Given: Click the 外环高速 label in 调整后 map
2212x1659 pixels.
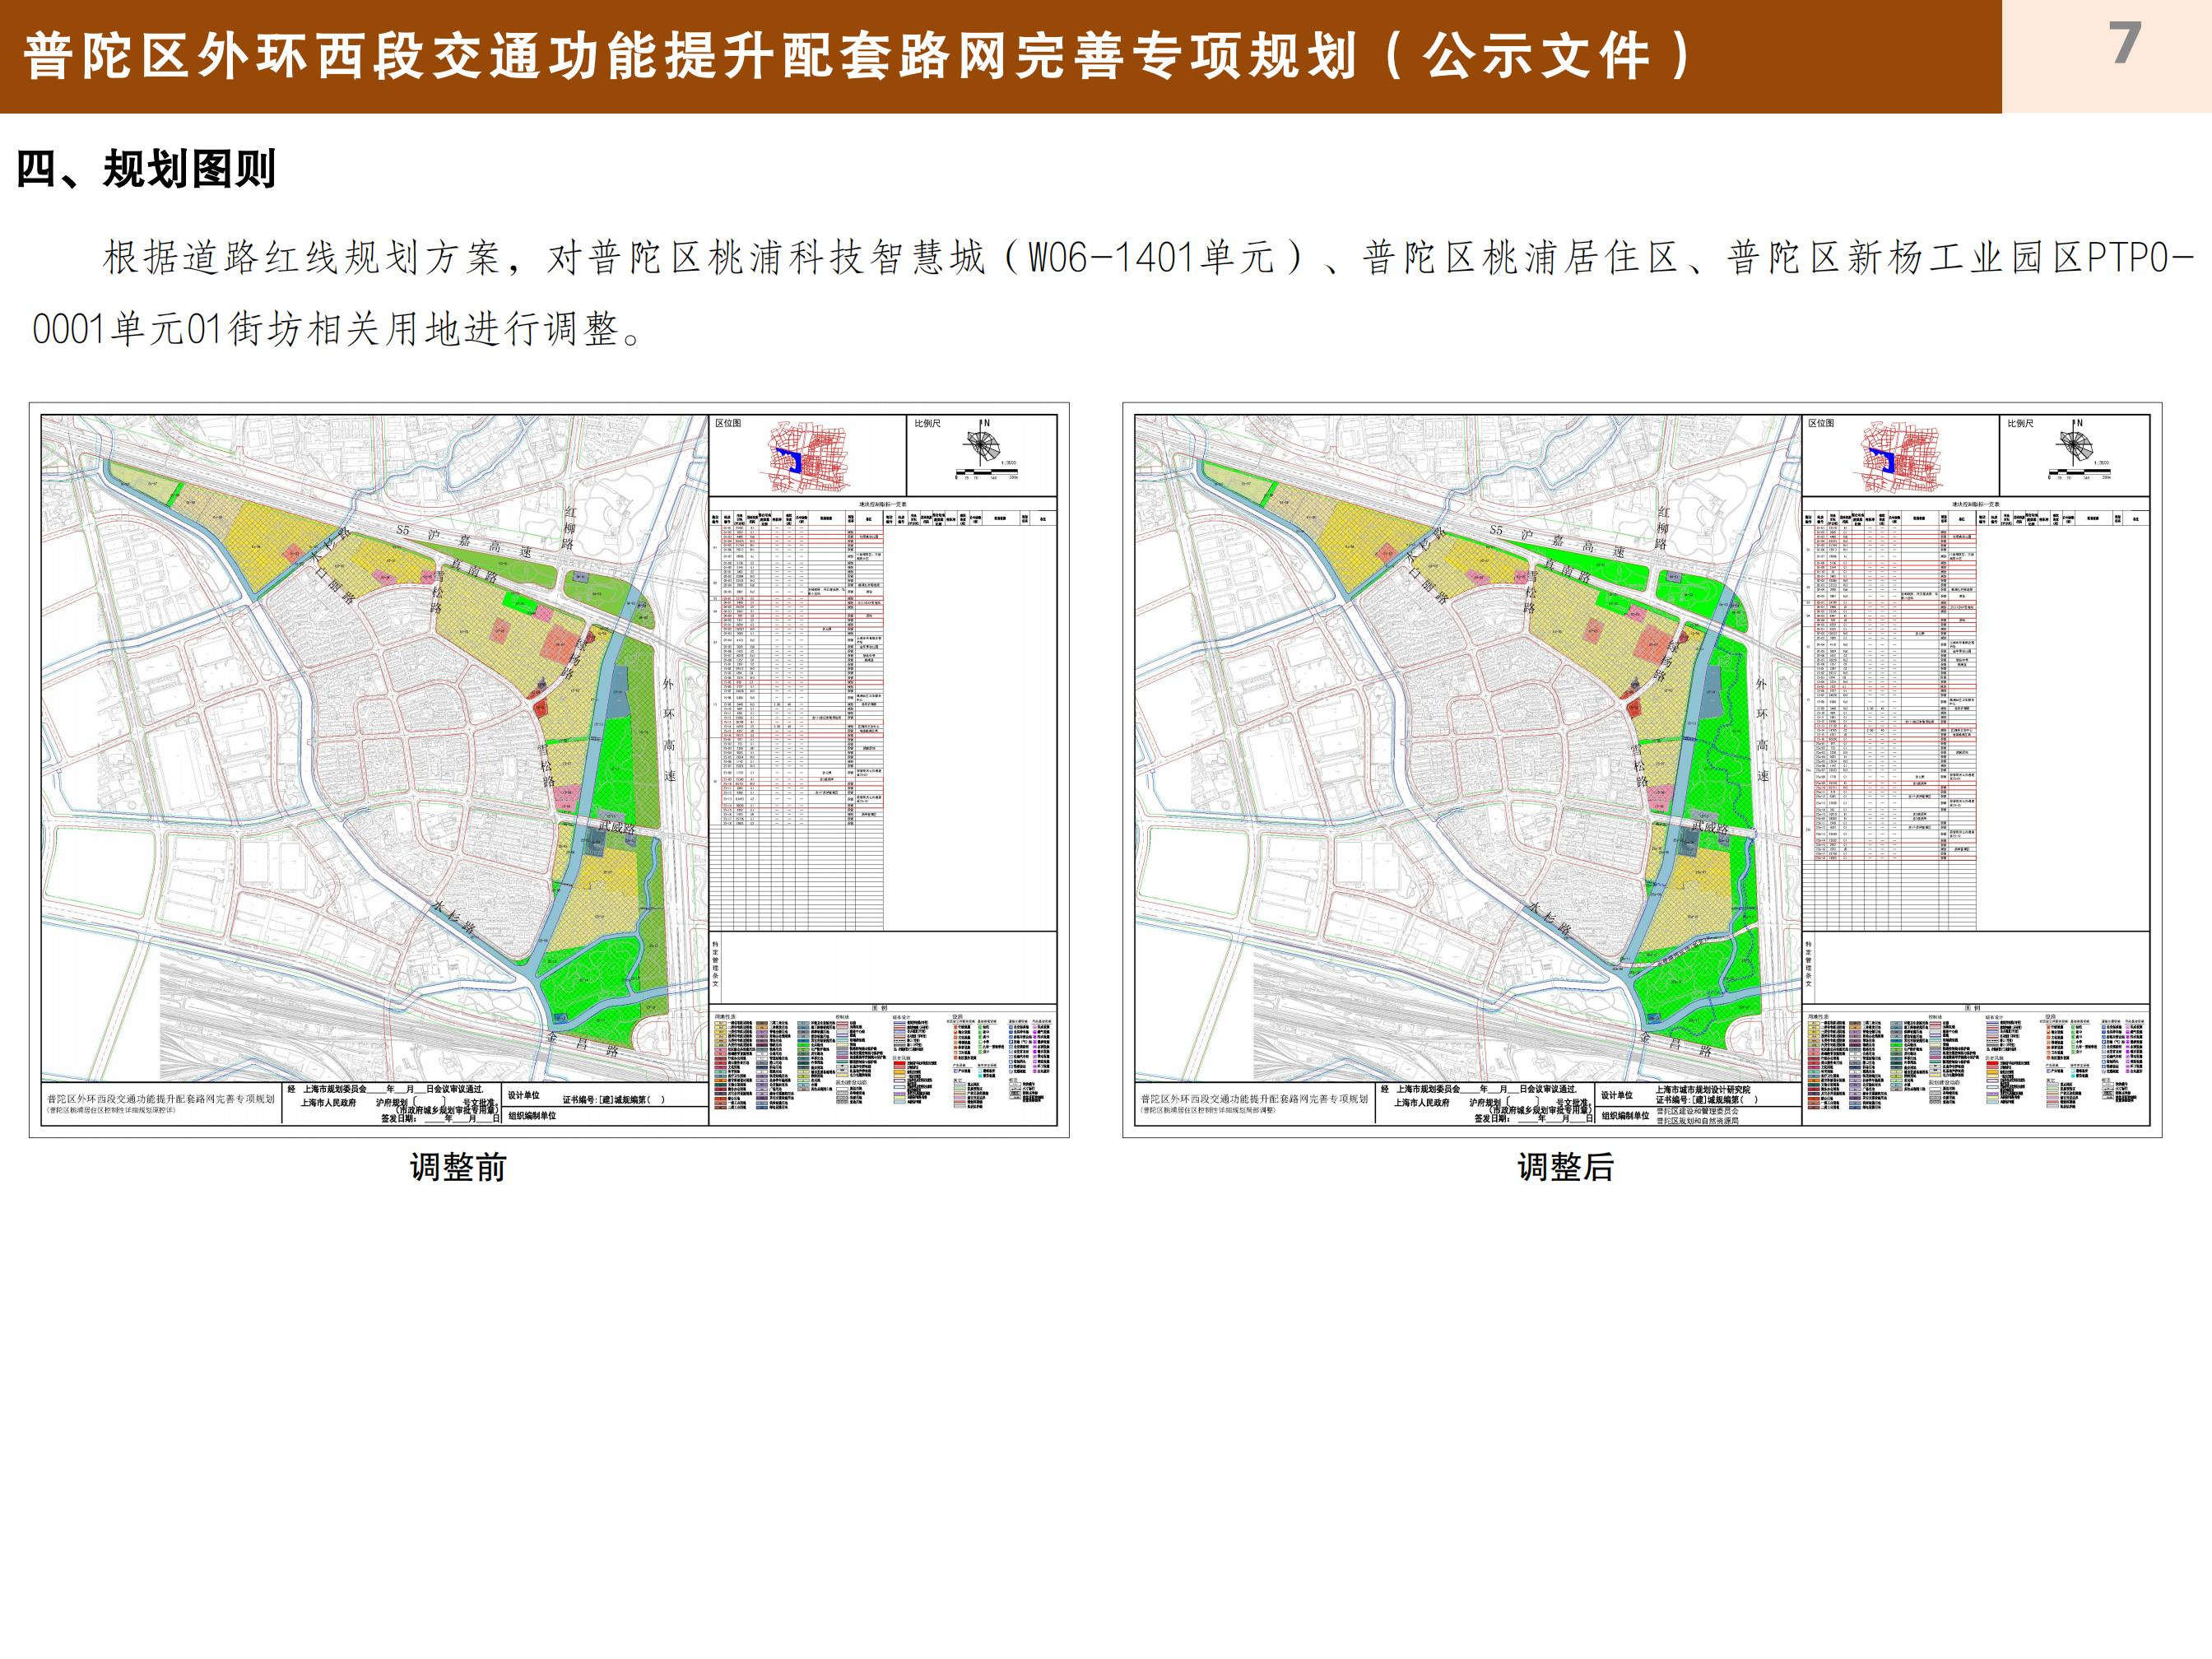Looking at the screenshot, I should [x=1762, y=729].
